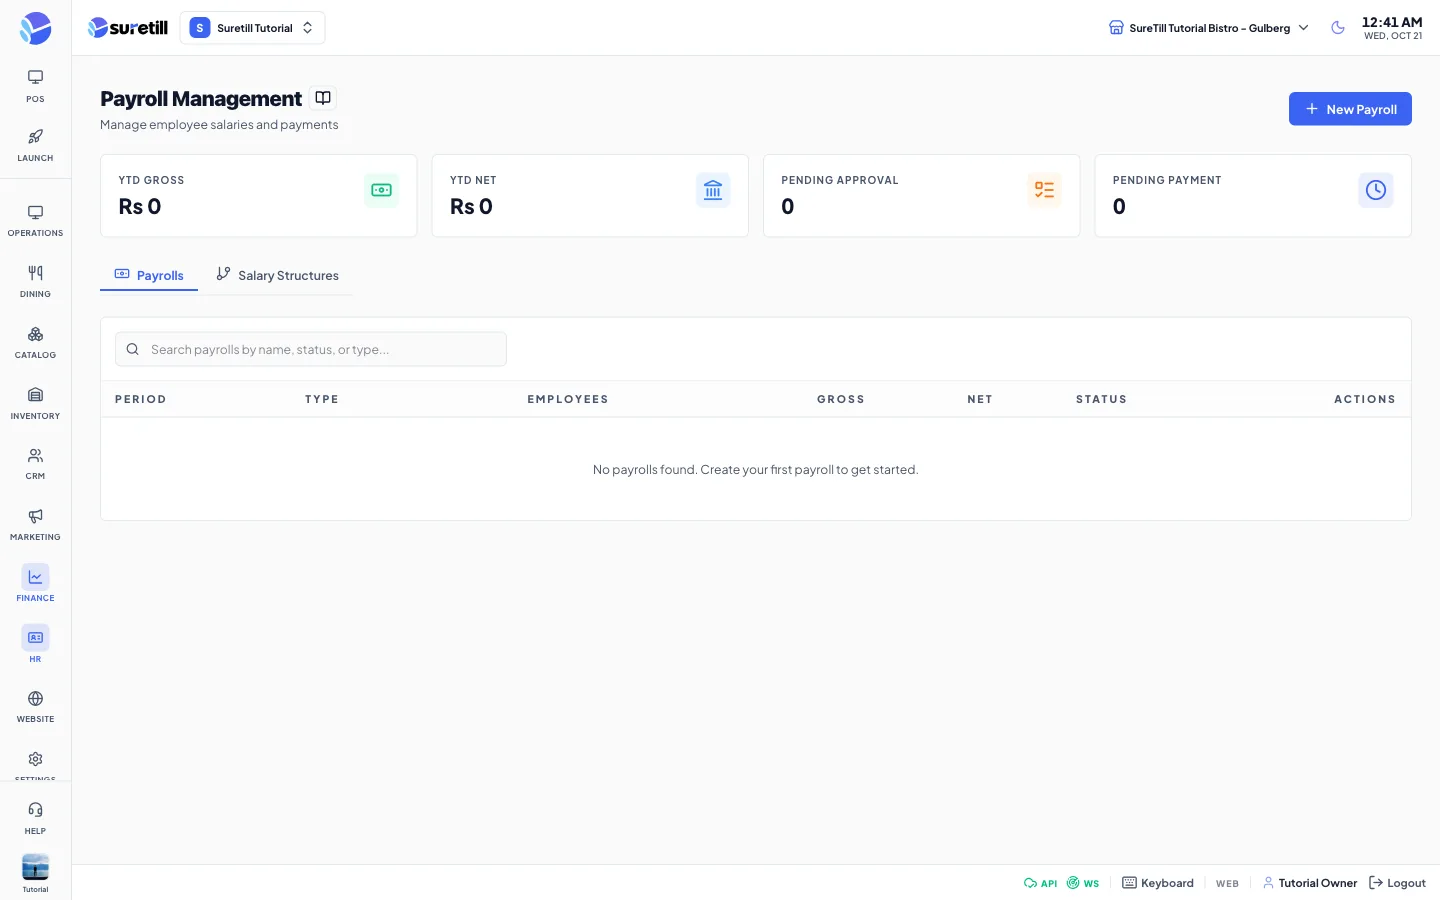
Task: Click the Tutorial avatar thumbnail in sidebar
Action: pos(35,867)
